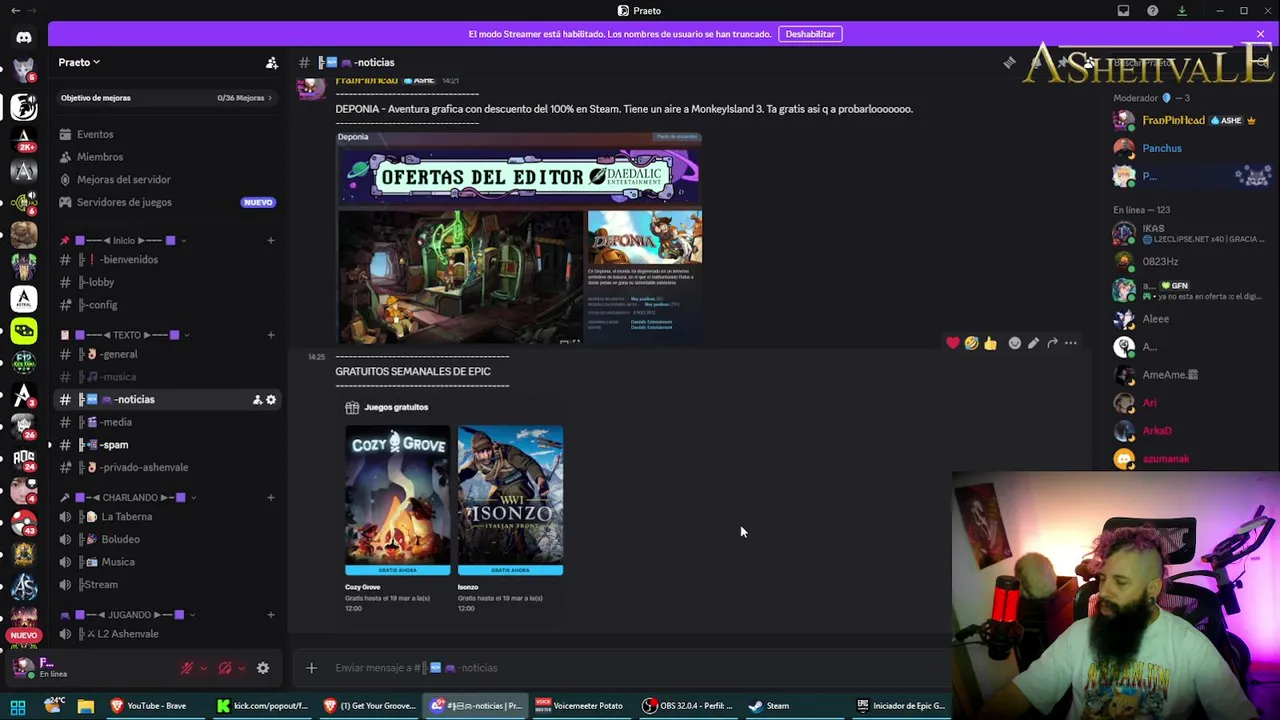Edit the message with pencil icon

tap(1033, 343)
